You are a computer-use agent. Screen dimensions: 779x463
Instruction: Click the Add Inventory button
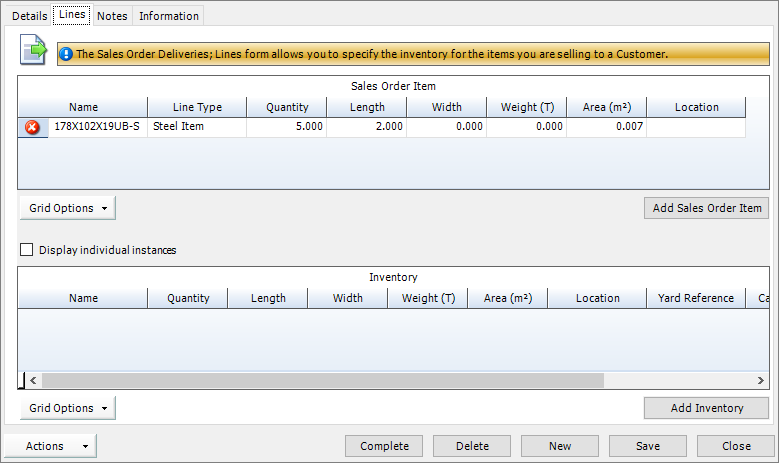[706, 408]
